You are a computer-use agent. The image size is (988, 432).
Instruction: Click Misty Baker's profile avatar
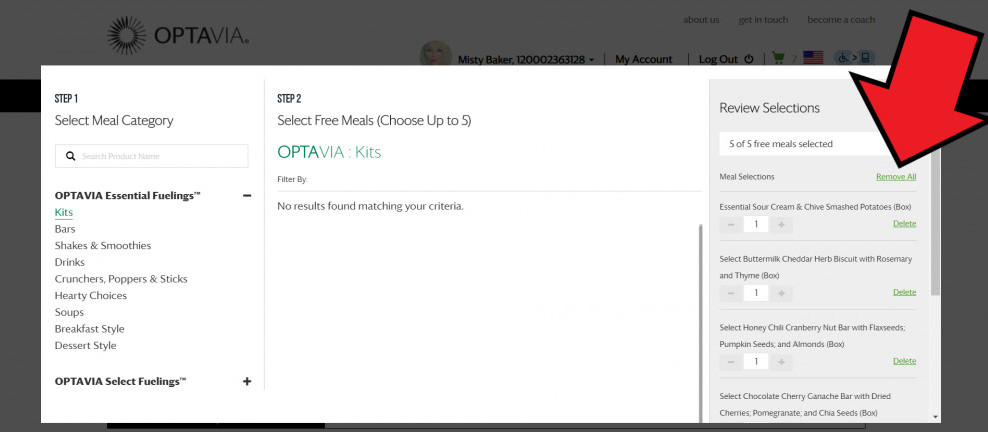[x=436, y=54]
